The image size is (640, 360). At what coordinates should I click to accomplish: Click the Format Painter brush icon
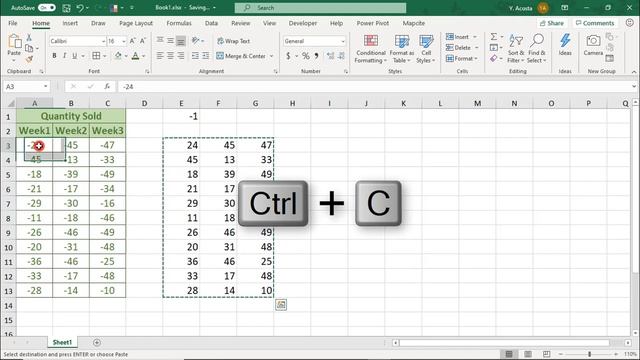(29, 59)
